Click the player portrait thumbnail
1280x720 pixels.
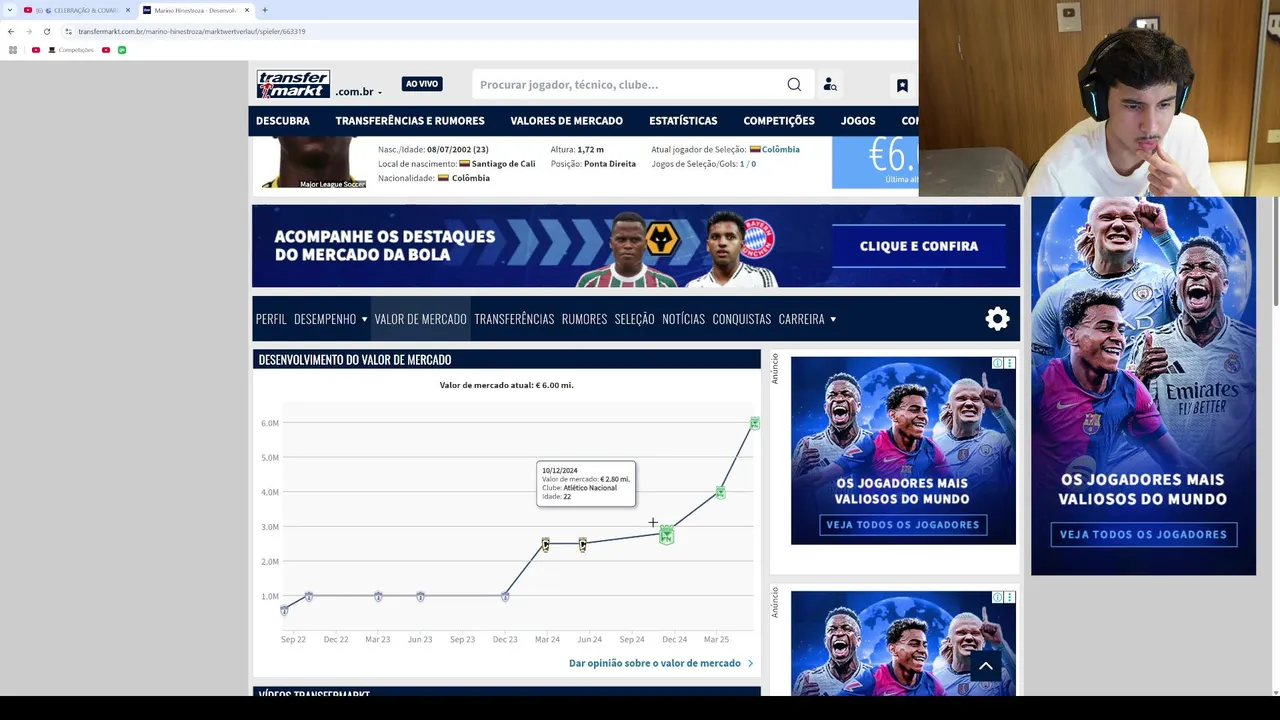coord(314,164)
